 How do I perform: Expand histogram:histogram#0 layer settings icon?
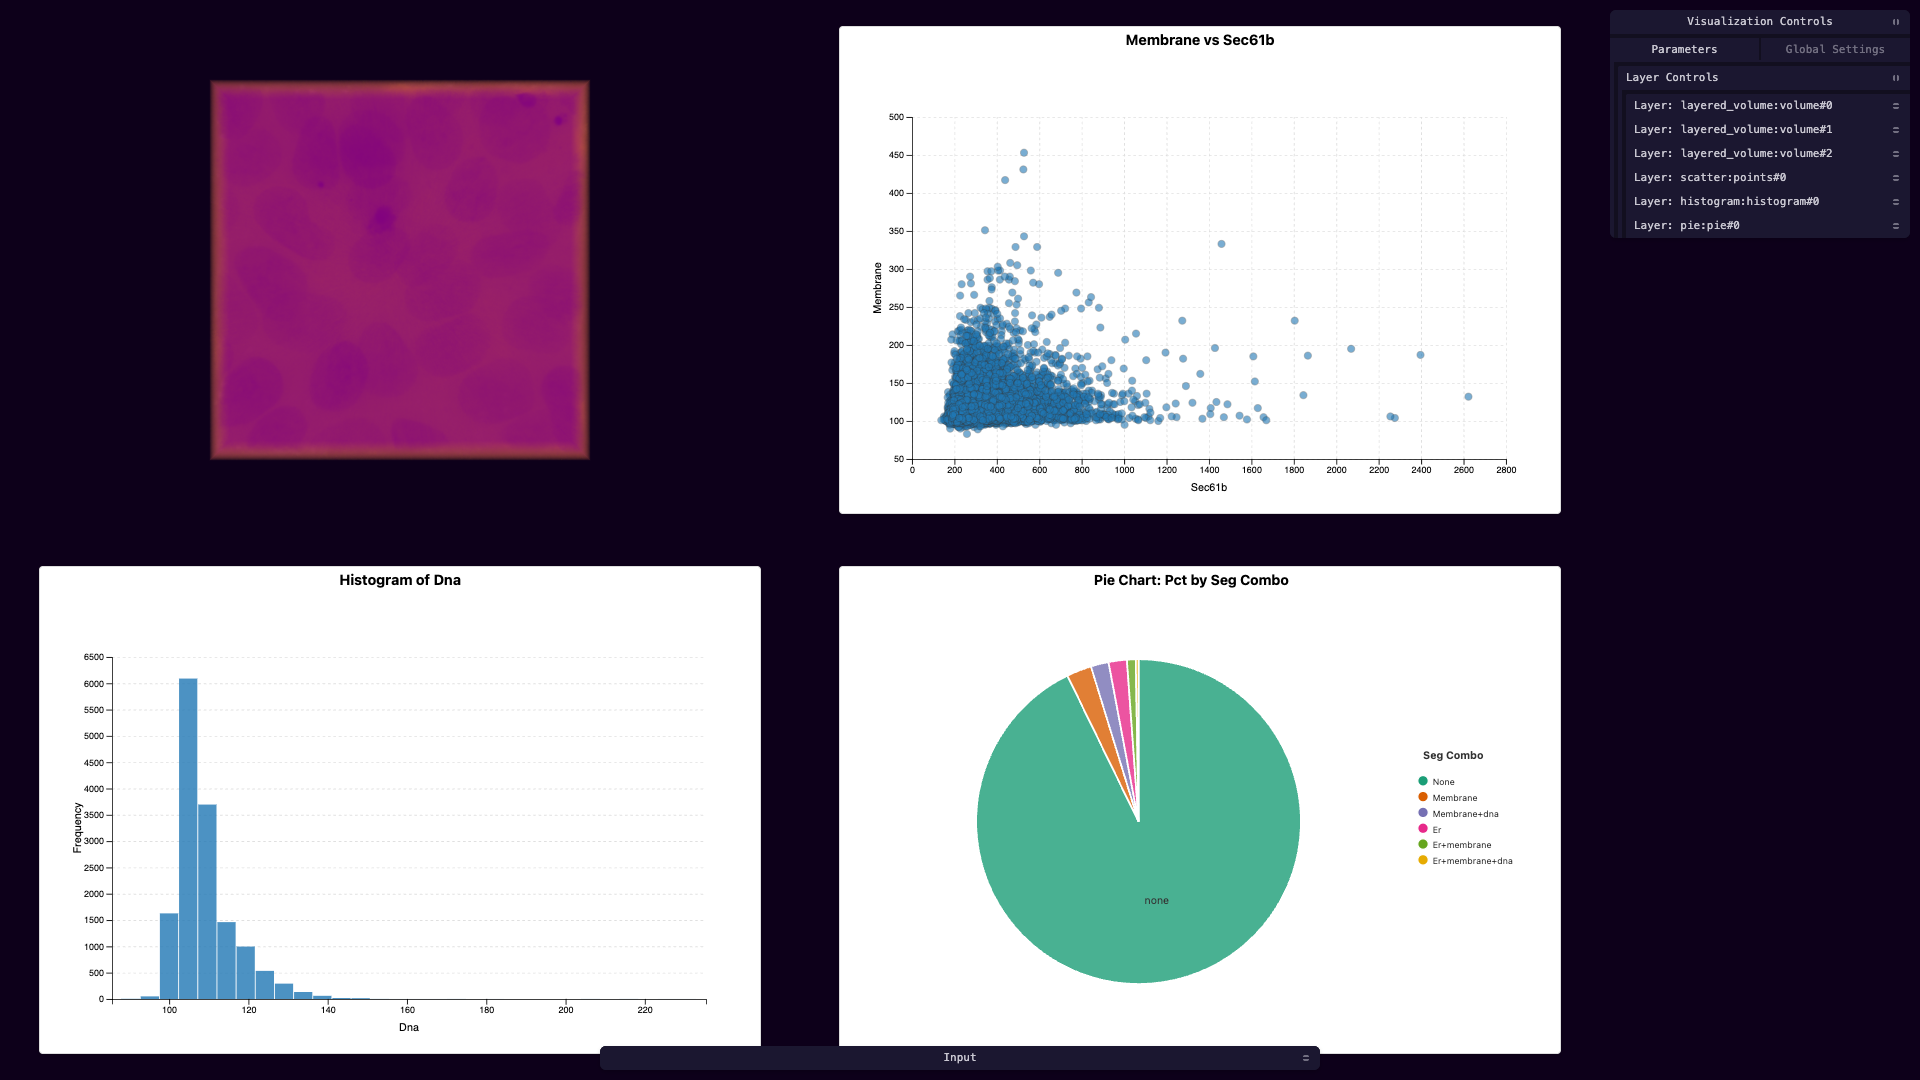pyautogui.click(x=1895, y=202)
